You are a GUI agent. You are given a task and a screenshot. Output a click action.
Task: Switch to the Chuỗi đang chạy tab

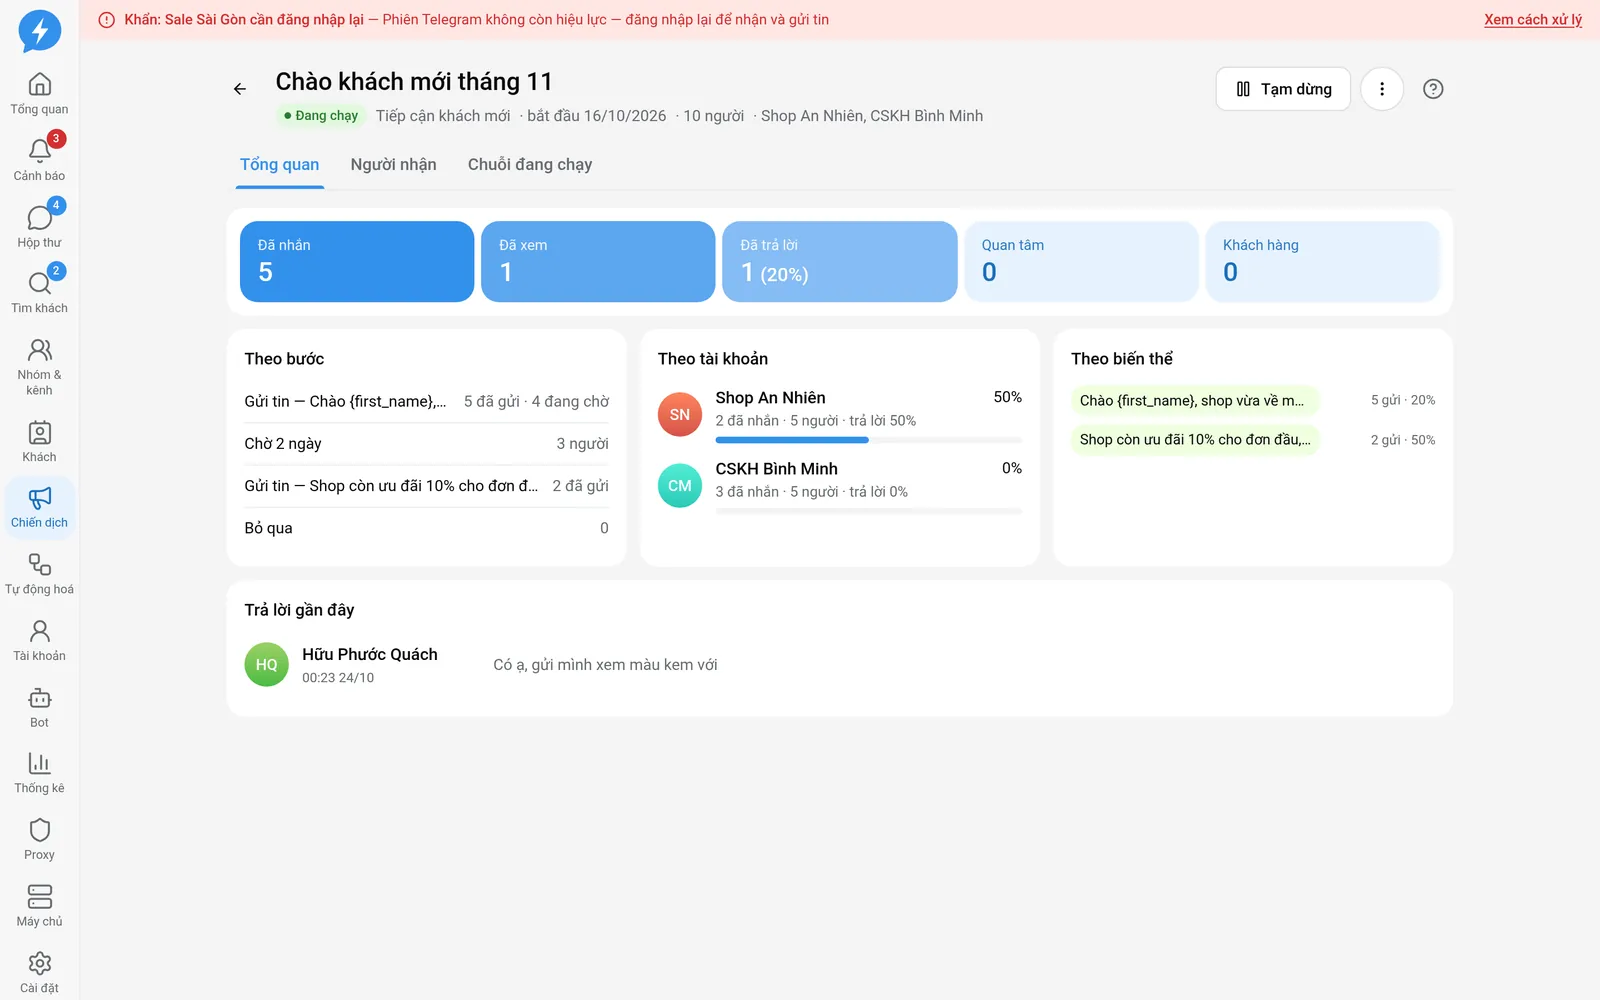pyautogui.click(x=530, y=165)
